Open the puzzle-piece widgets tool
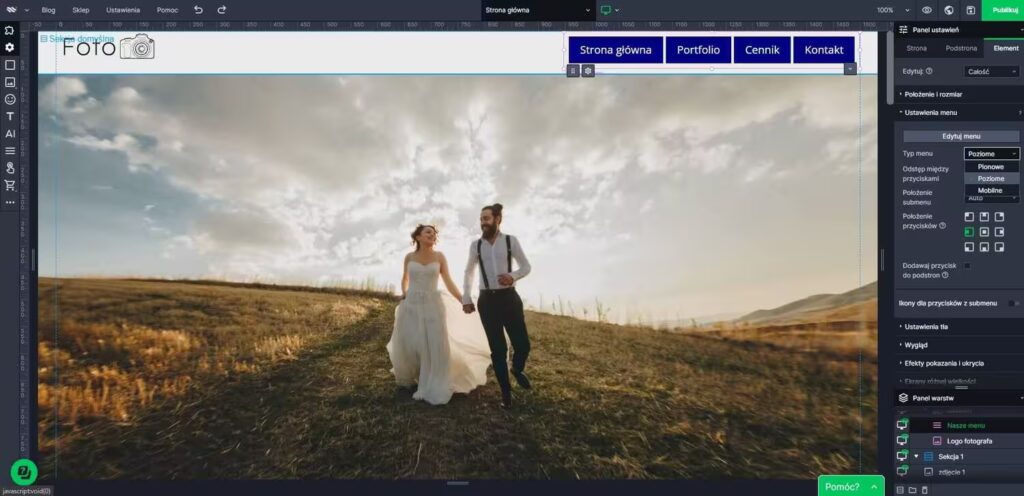1024x496 pixels. (x=10, y=30)
